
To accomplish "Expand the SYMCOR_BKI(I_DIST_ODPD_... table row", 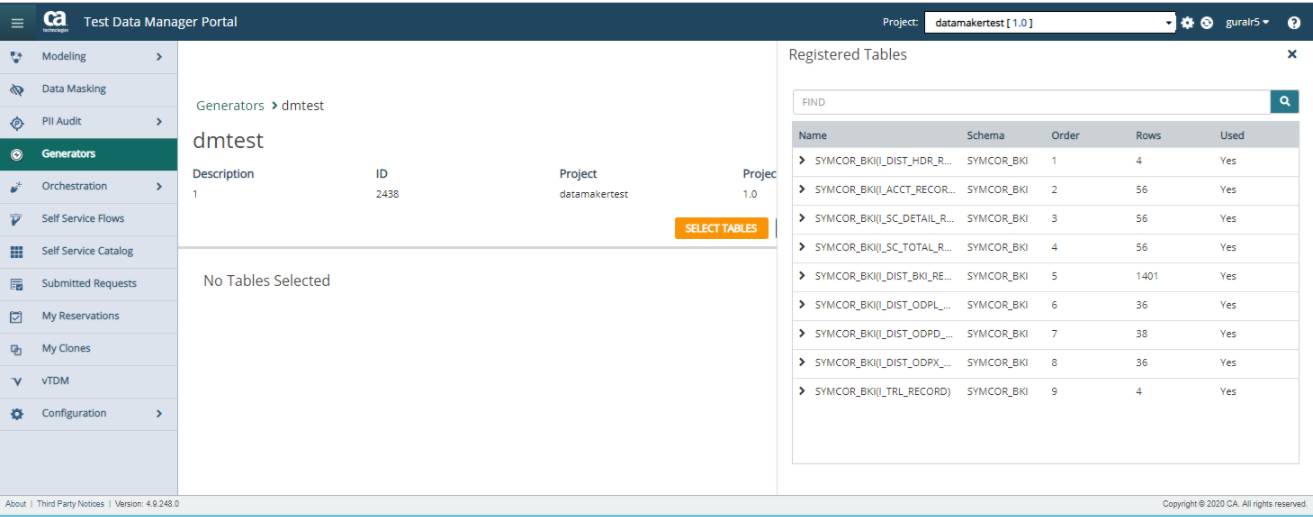I will [x=802, y=333].
